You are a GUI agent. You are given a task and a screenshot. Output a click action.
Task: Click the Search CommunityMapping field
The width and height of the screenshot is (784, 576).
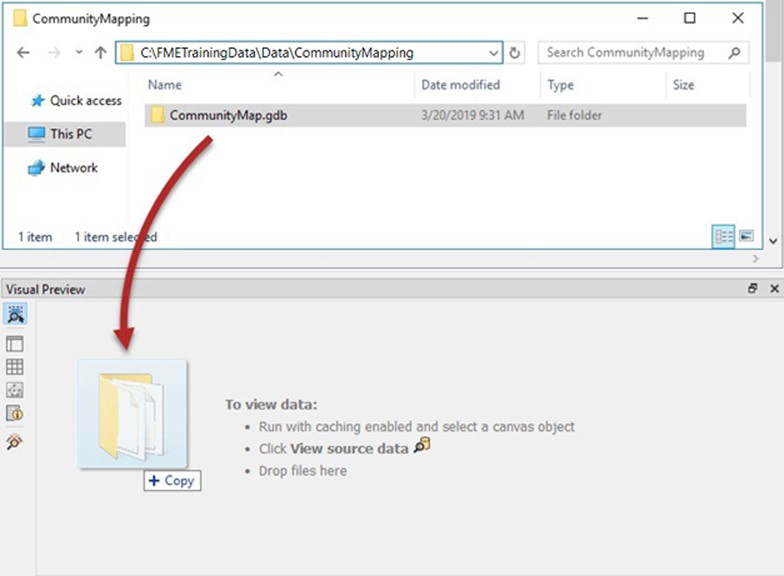[633, 53]
